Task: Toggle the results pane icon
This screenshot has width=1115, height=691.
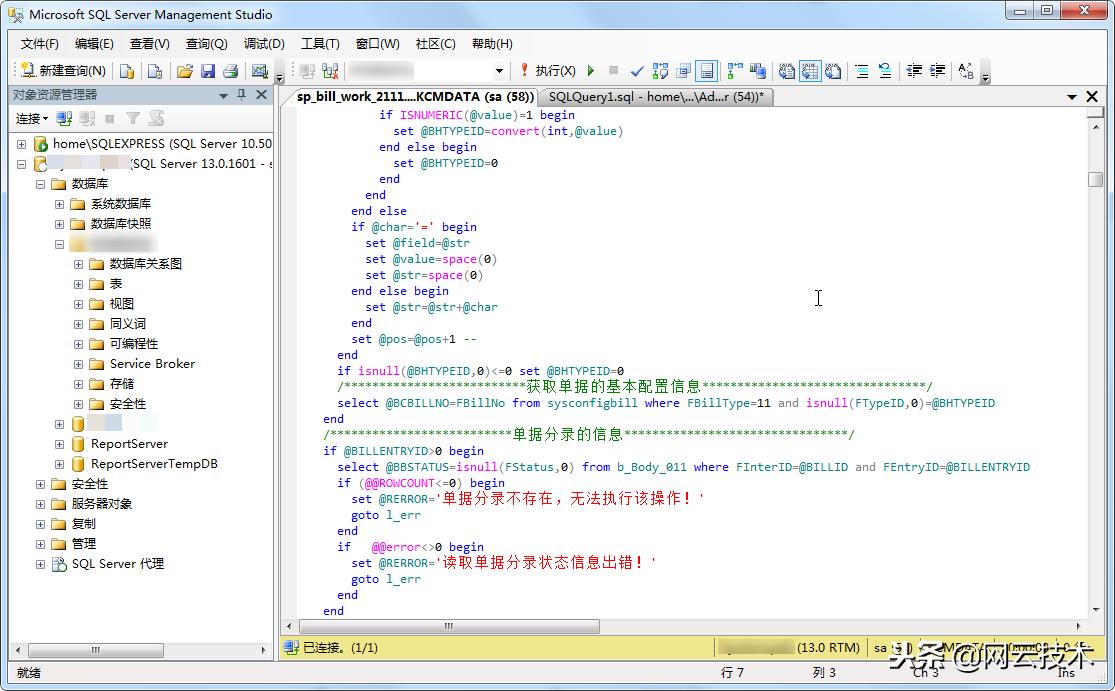Action: click(706, 71)
